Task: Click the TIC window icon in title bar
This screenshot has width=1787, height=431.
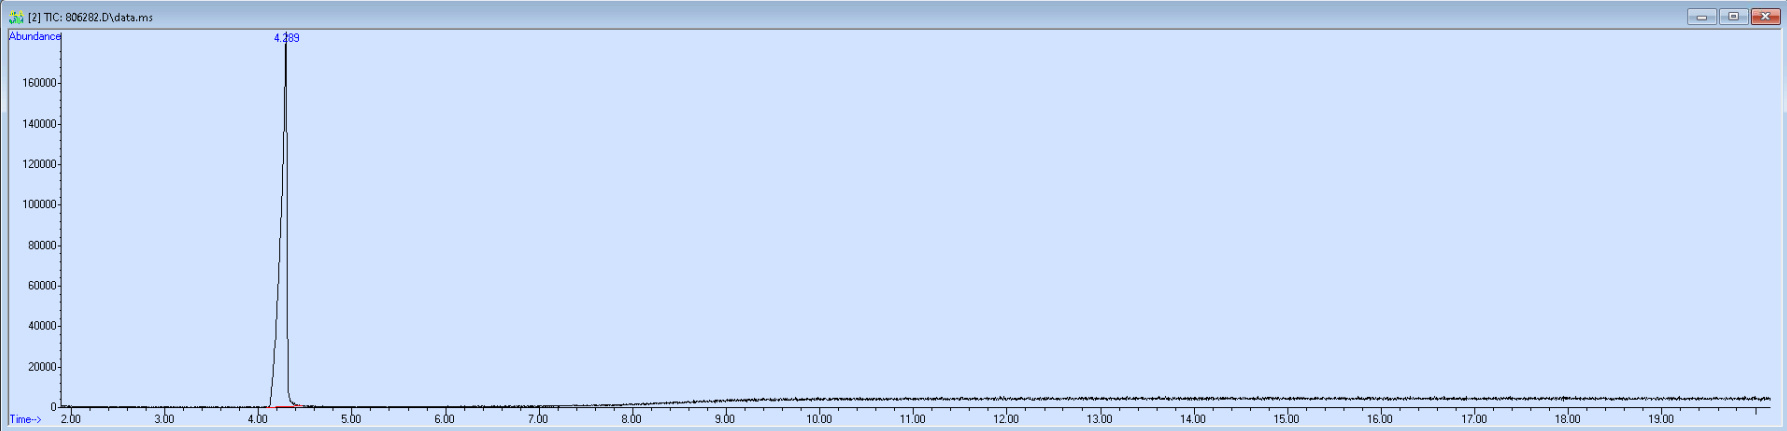Action: (16, 17)
